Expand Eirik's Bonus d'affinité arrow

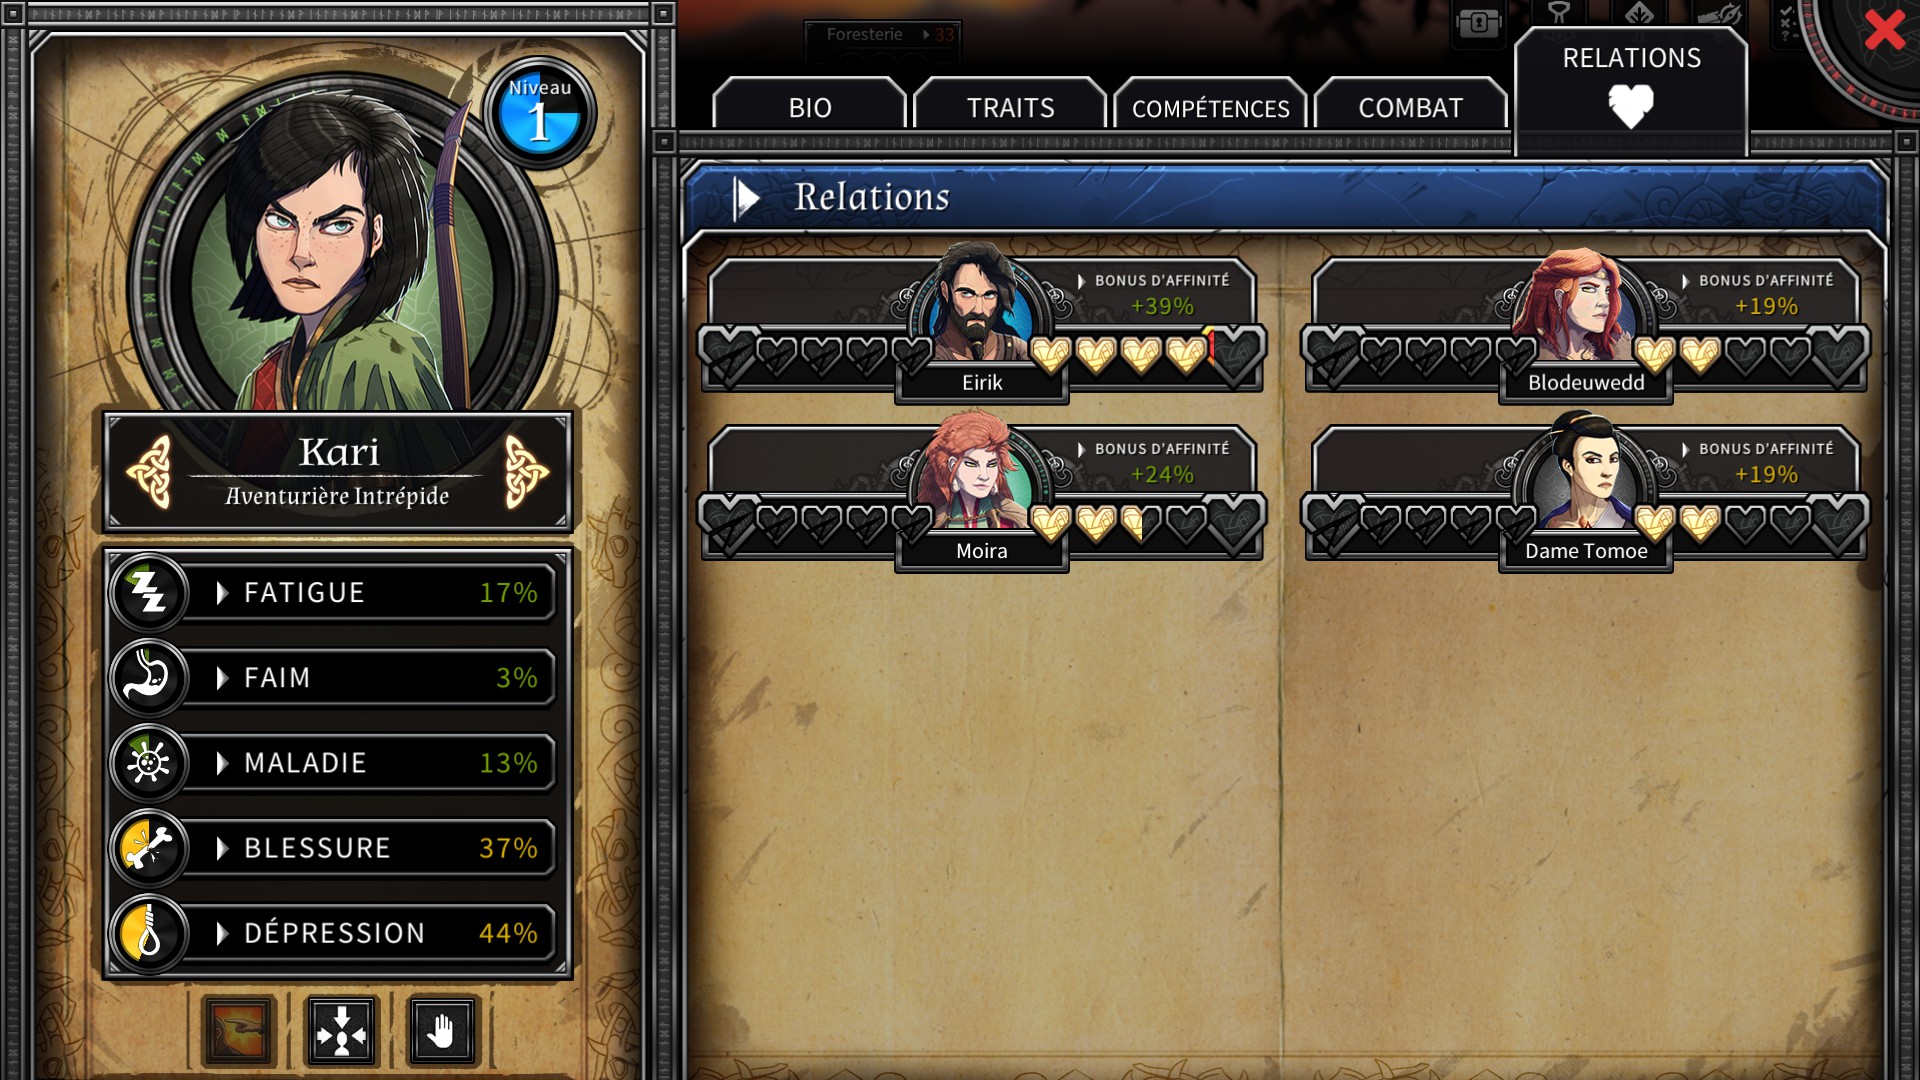(x=1081, y=281)
